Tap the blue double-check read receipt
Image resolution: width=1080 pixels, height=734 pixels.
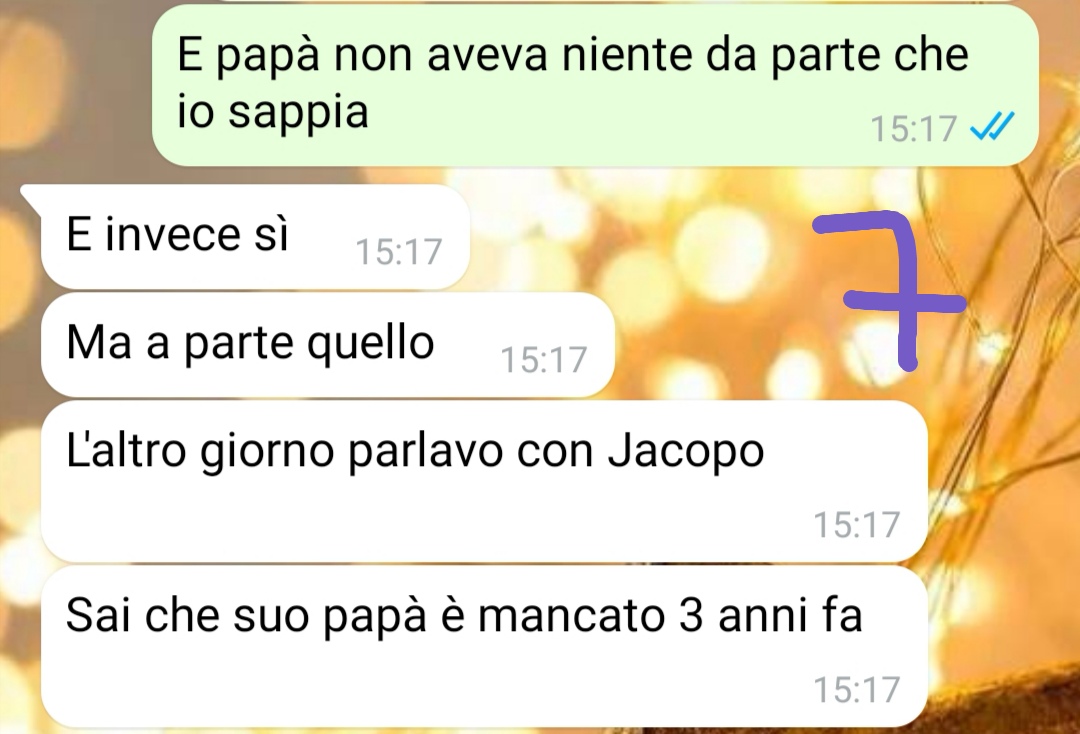993,127
